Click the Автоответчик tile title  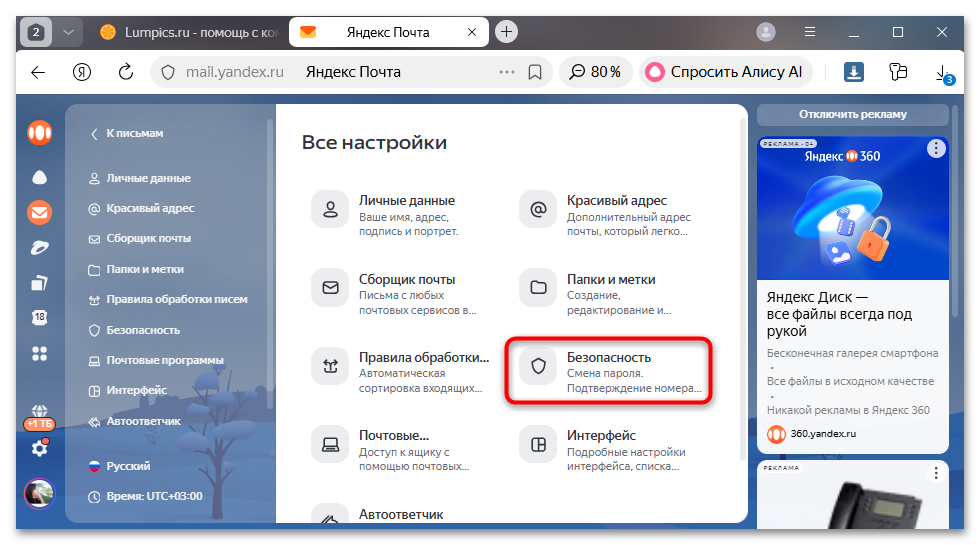401,514
